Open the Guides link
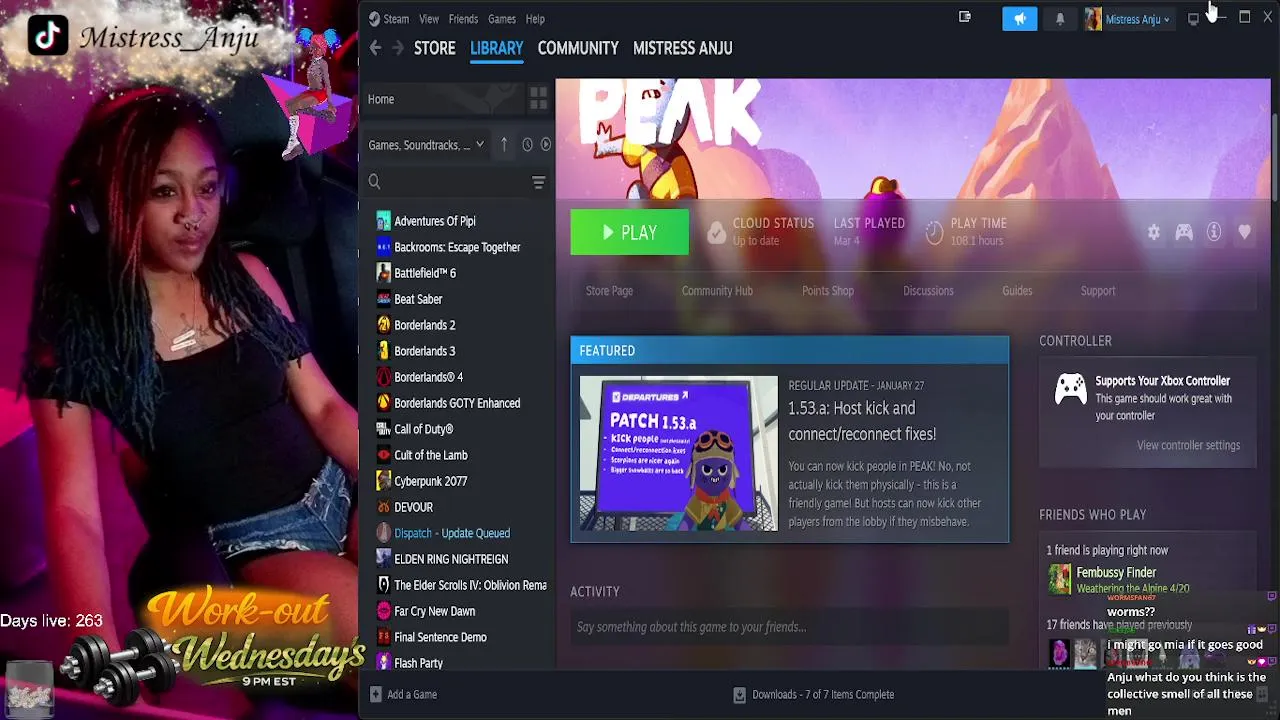Screen dimensions: 1280x720 point(1017,291)
